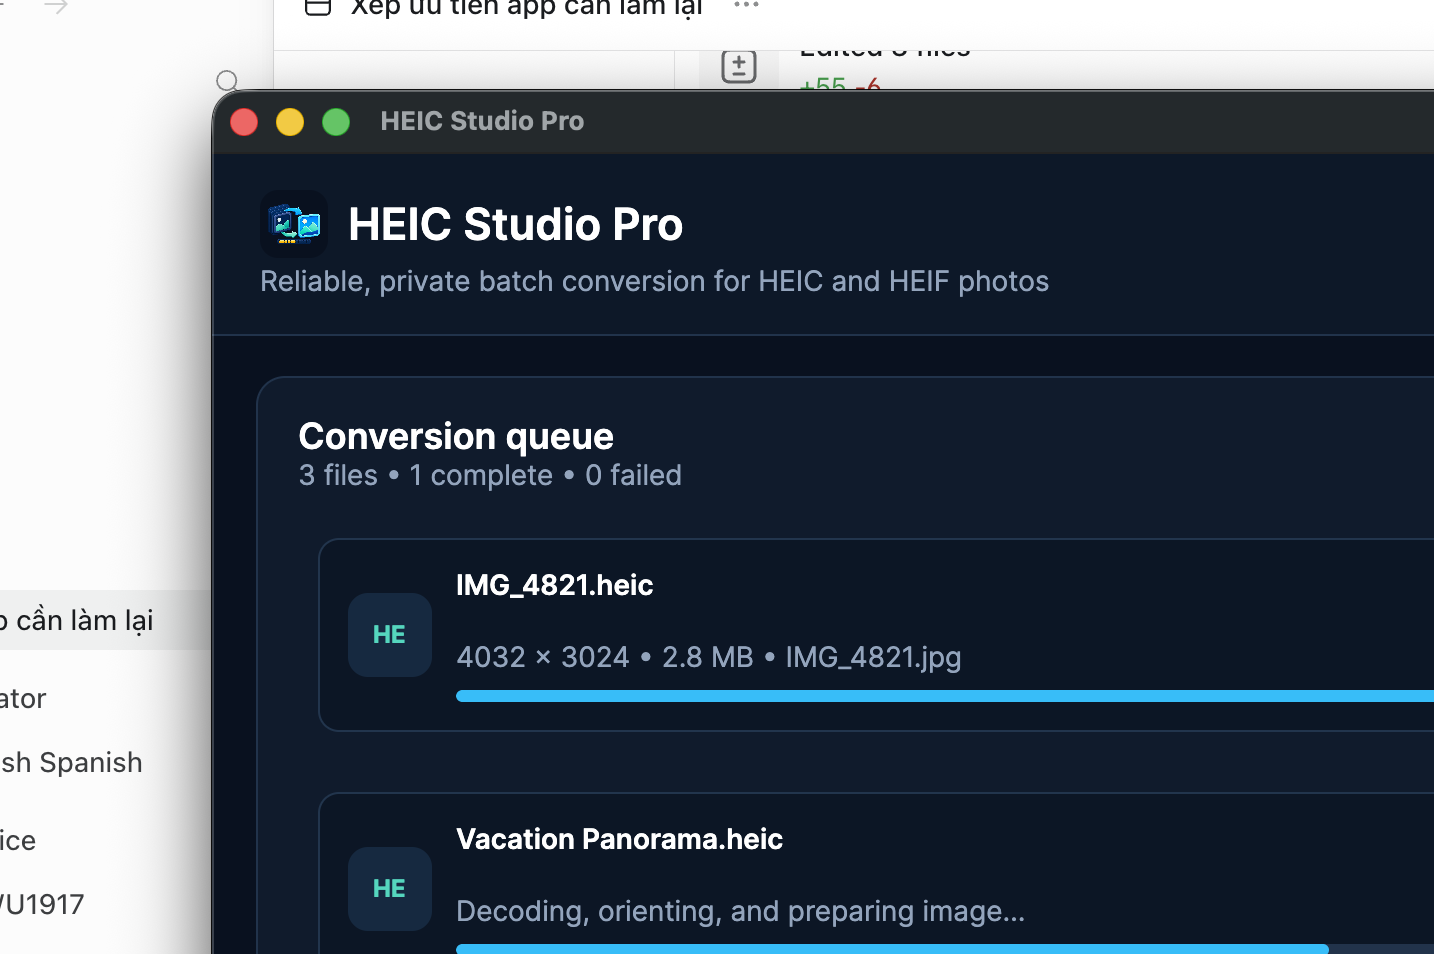The image size is (1434, 954).
Task: Click the Conversion queue heading
Action: tap(456, 436)
